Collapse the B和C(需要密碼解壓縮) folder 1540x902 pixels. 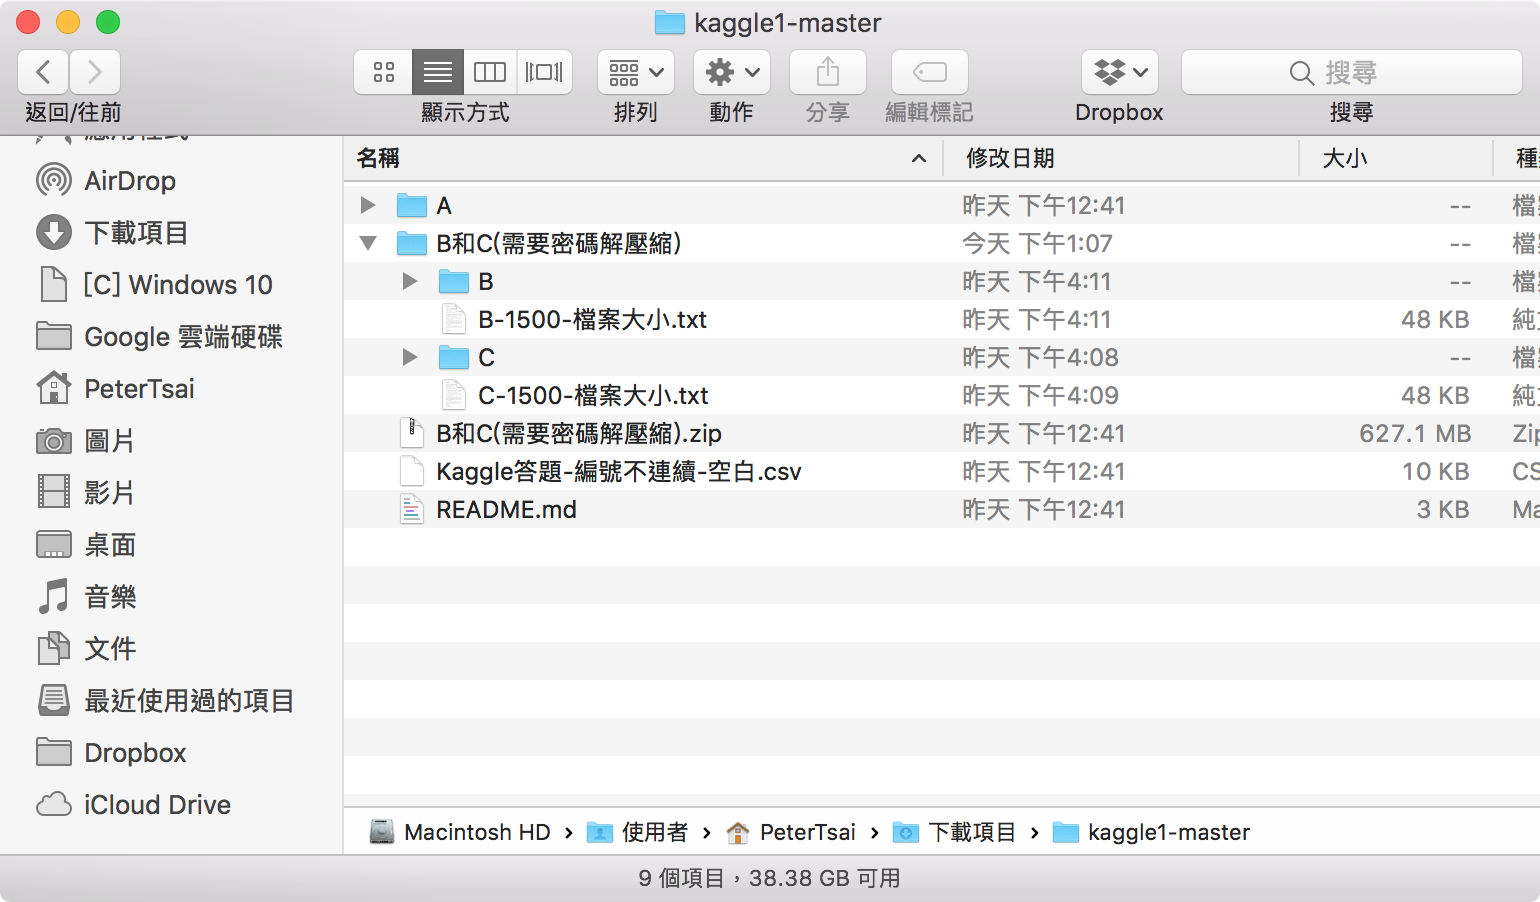tap(368, 243)
